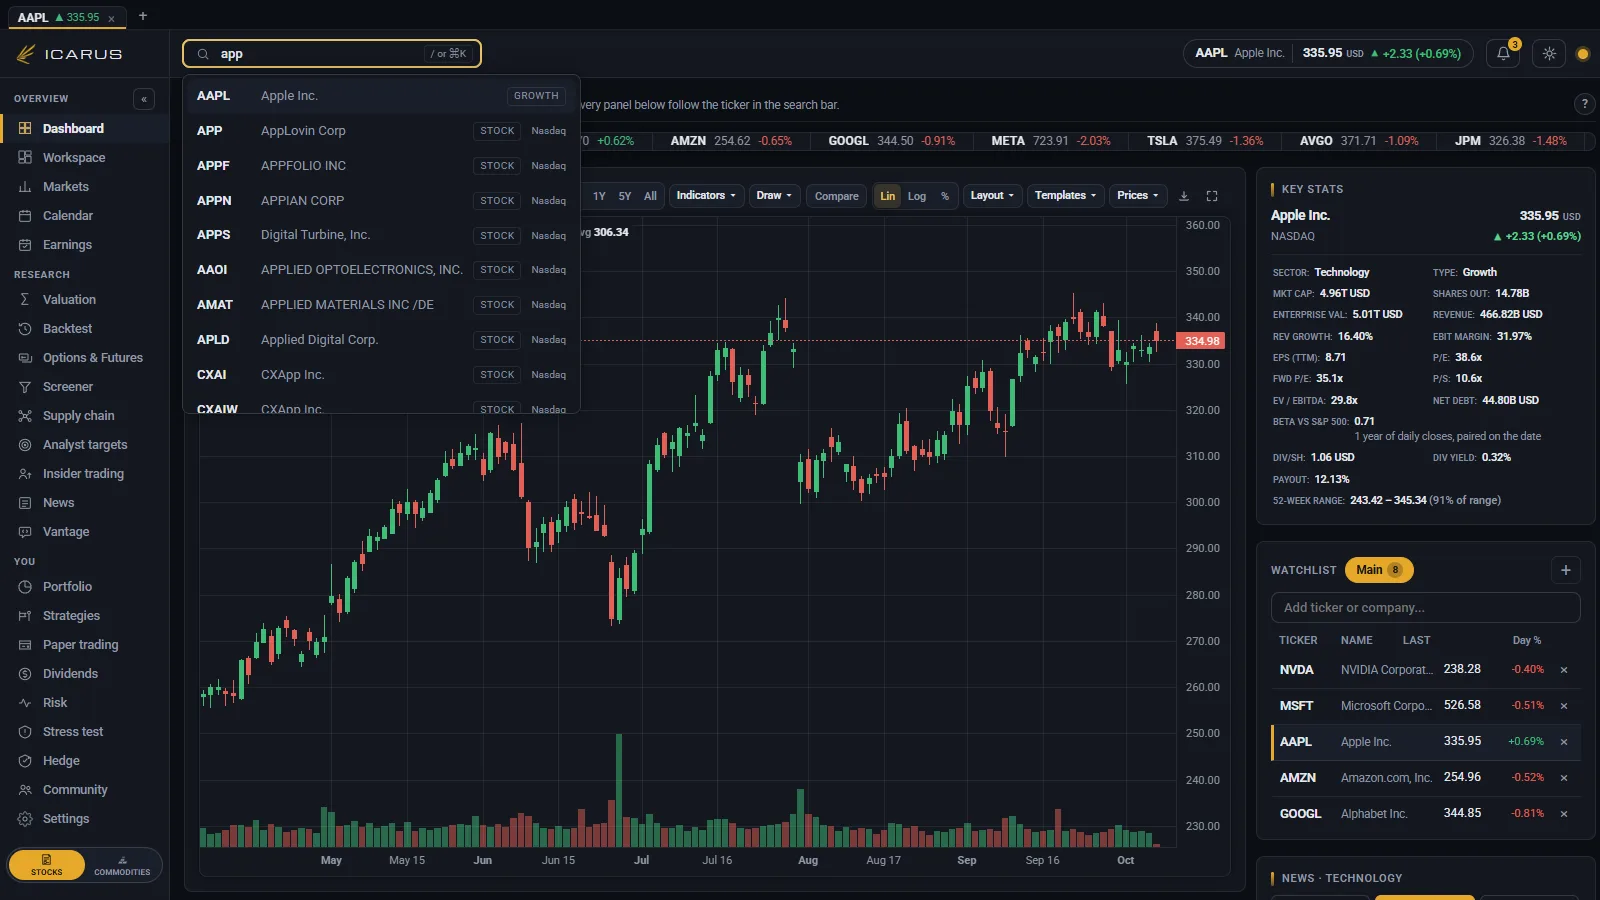Image resolution: width=1600 pixels, height=900 pixels.
Task: Choose APPLIED MATERIALS from search suggestions
Action: (381, 305)
